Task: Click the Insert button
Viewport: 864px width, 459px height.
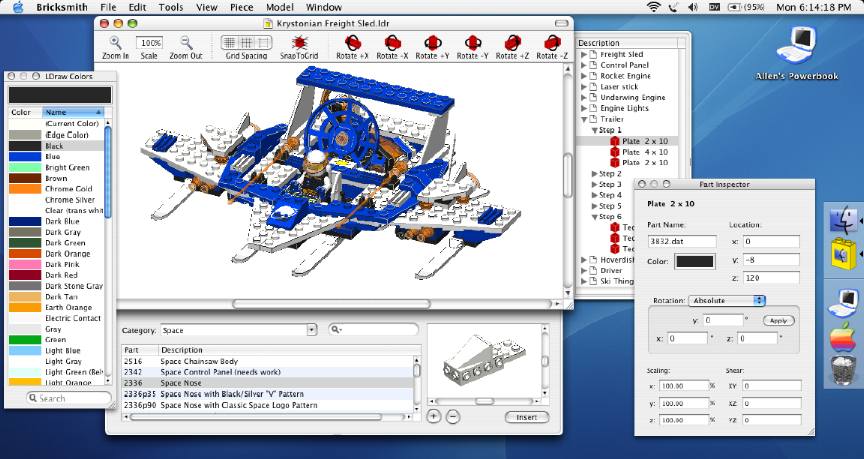Action: pyautogui.click(x=526, y=417)
